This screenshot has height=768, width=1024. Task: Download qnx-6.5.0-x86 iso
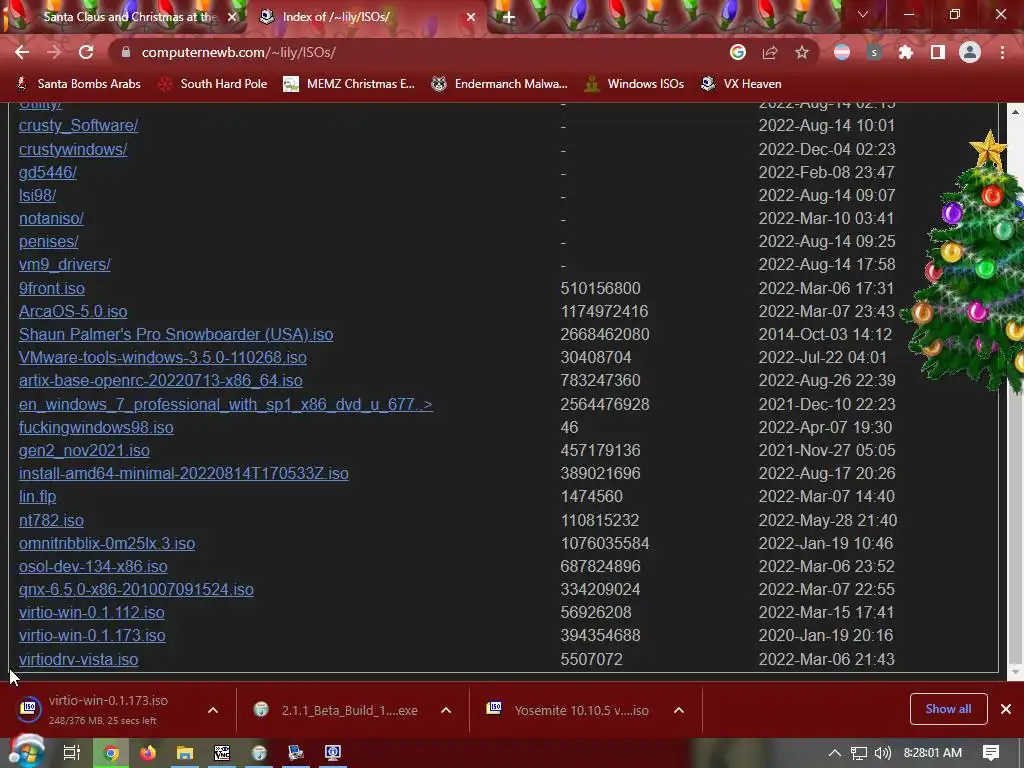[x=136, y=589]
